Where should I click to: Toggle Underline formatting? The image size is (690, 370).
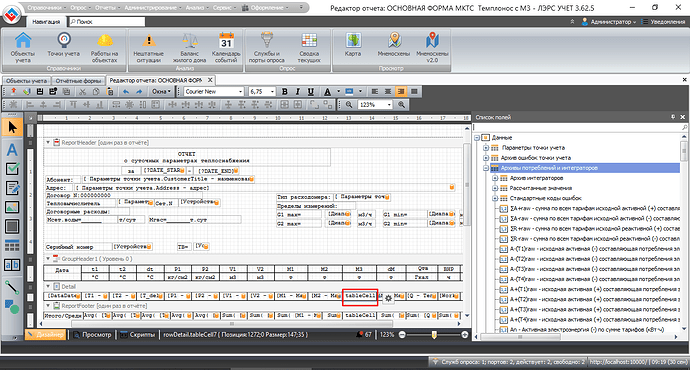click(311, 92)
